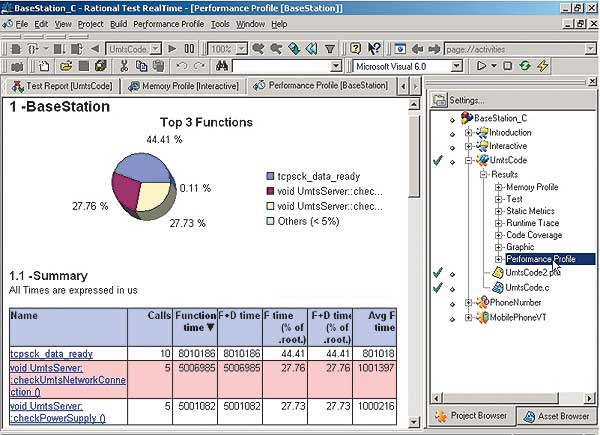Image resolution: width=600 pixels, height=435 pixels.
Task: Open the File menu
Action: tap(22, 24)
